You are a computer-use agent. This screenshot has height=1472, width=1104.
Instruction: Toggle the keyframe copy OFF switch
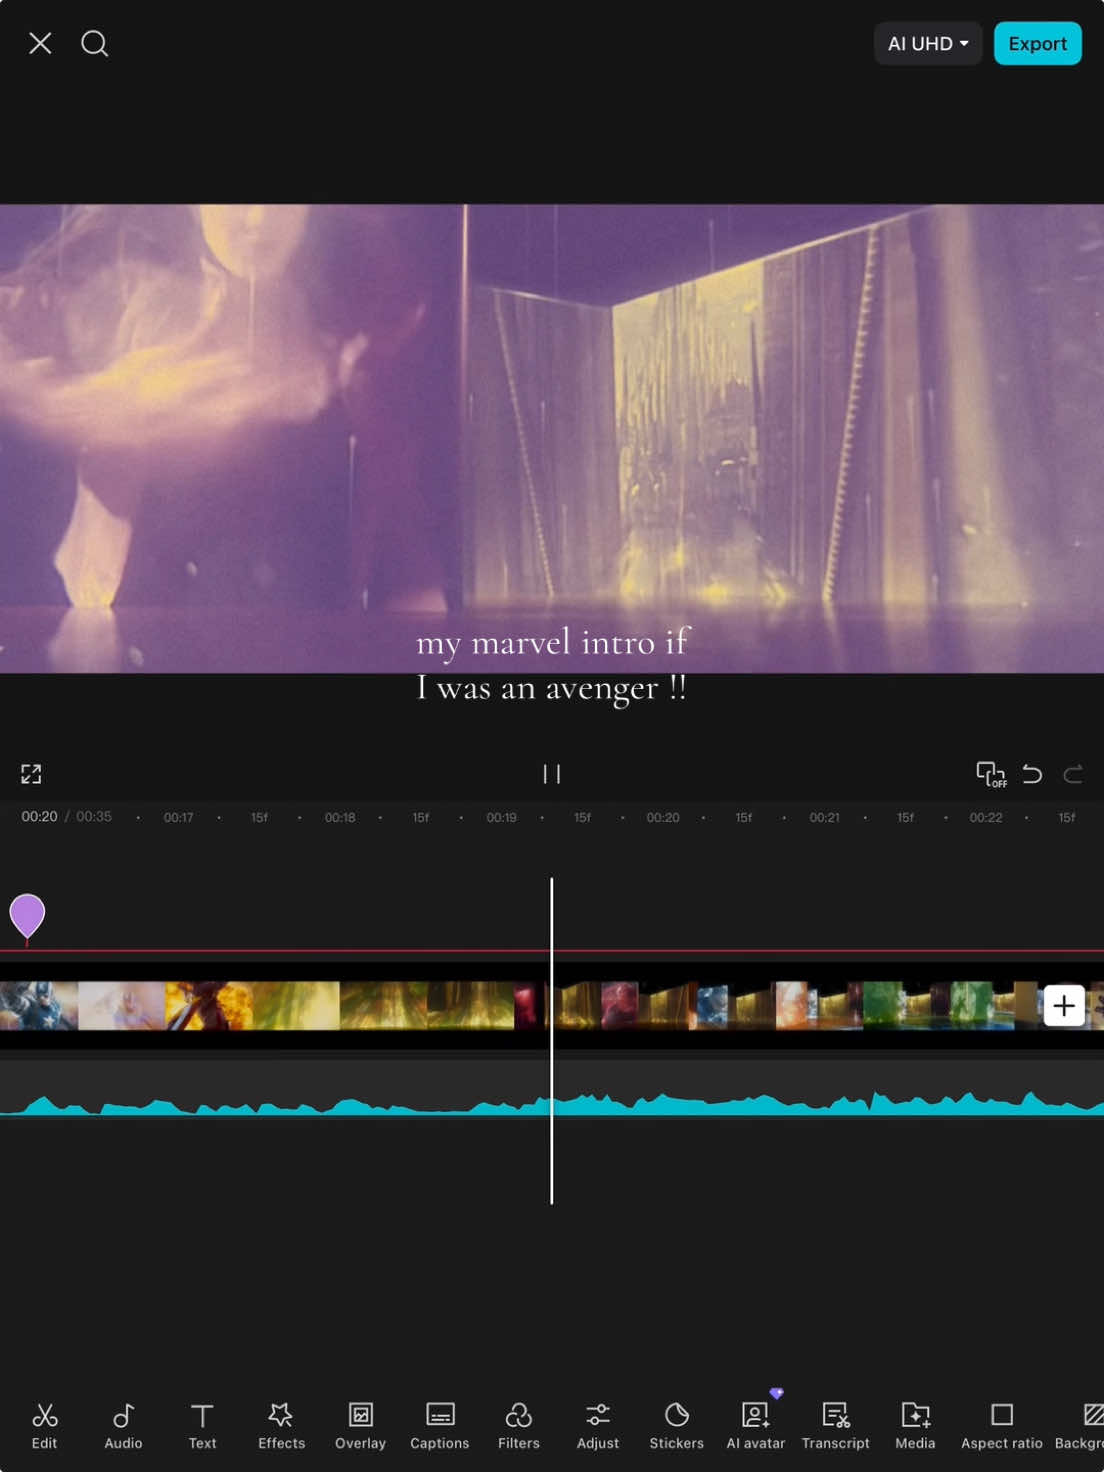click(x=990, y=774)
